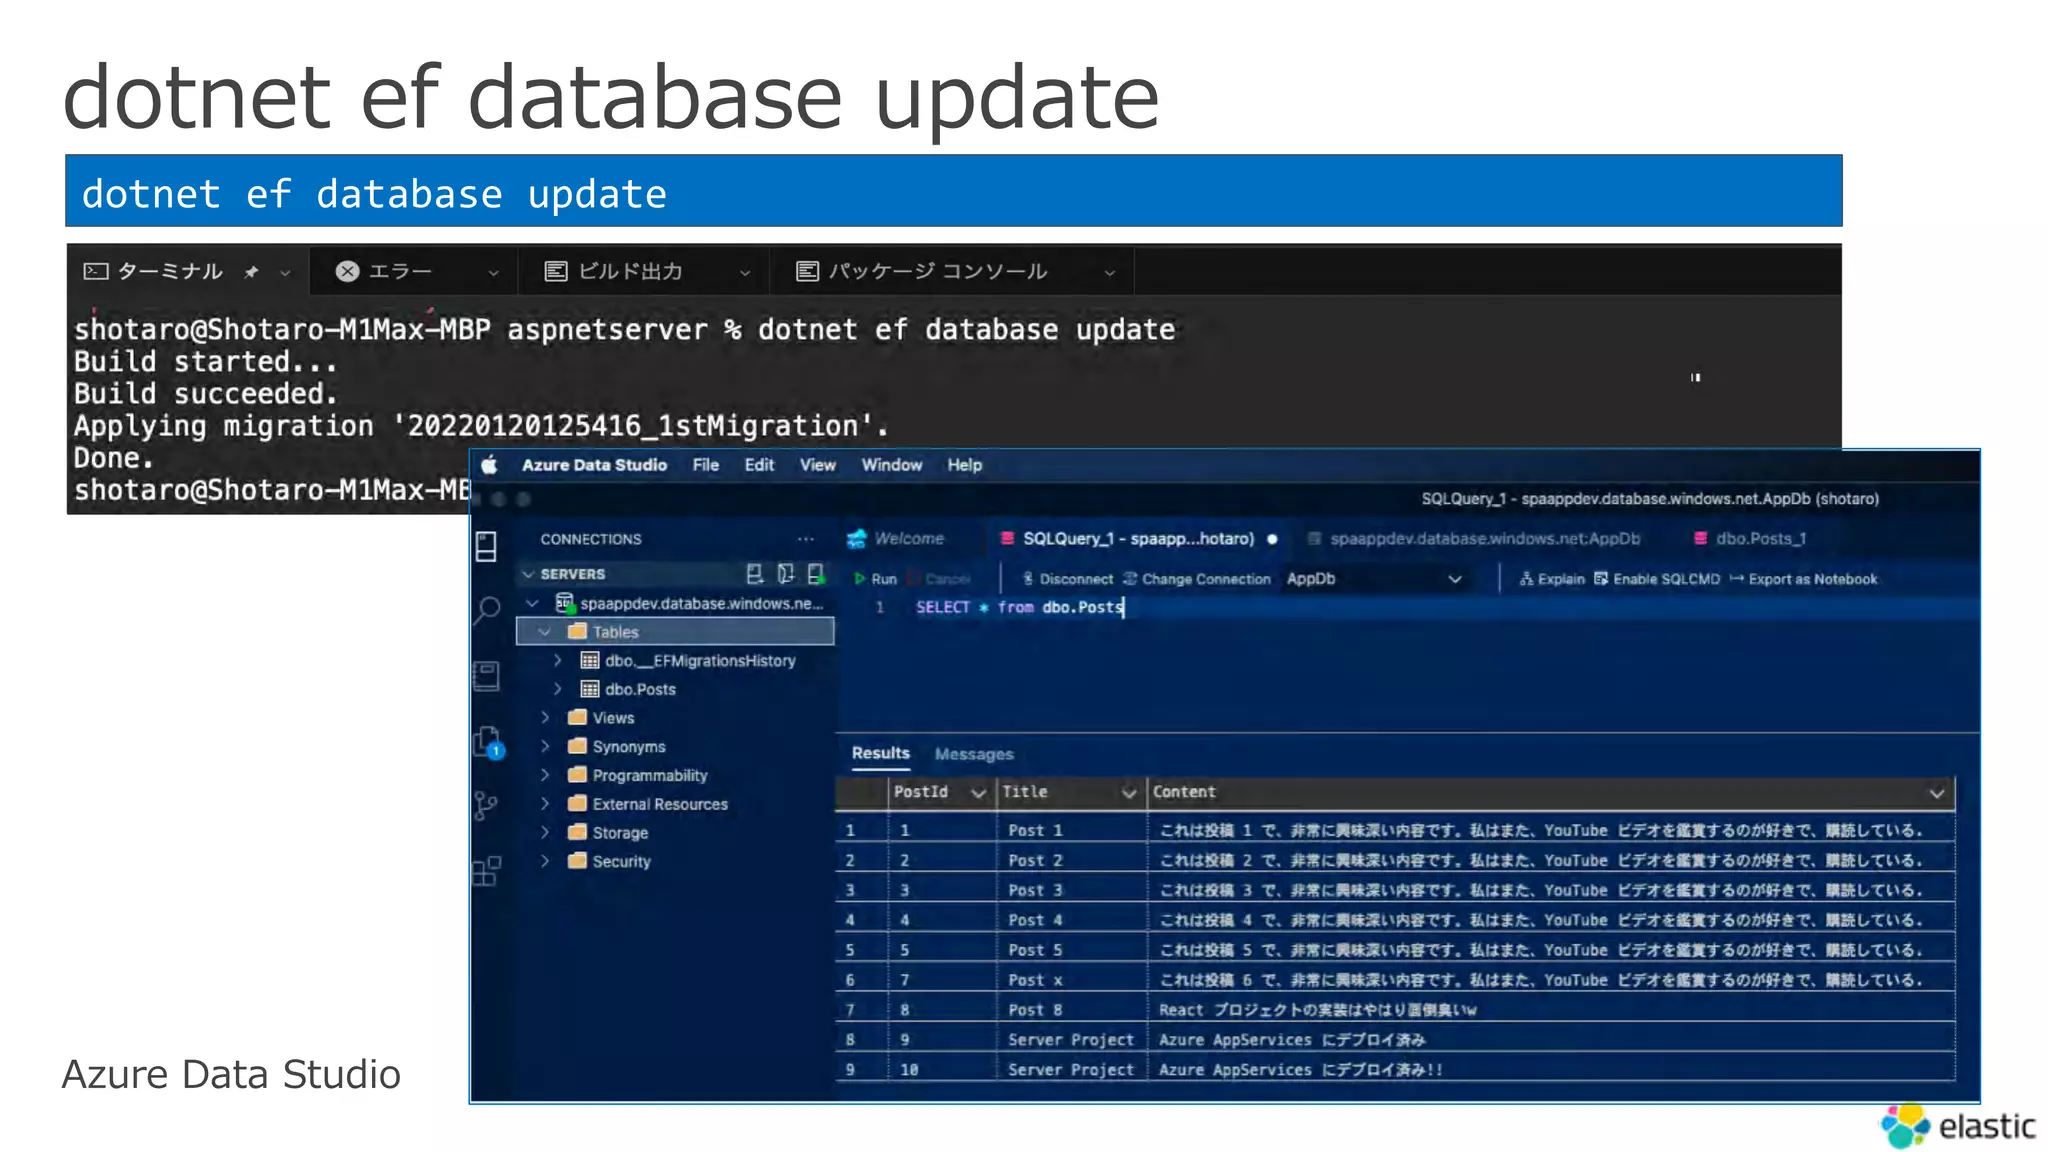Viewport: 2048px width, 1152px height.
Task: Click the Cancel query button
Action: [938, 579]
